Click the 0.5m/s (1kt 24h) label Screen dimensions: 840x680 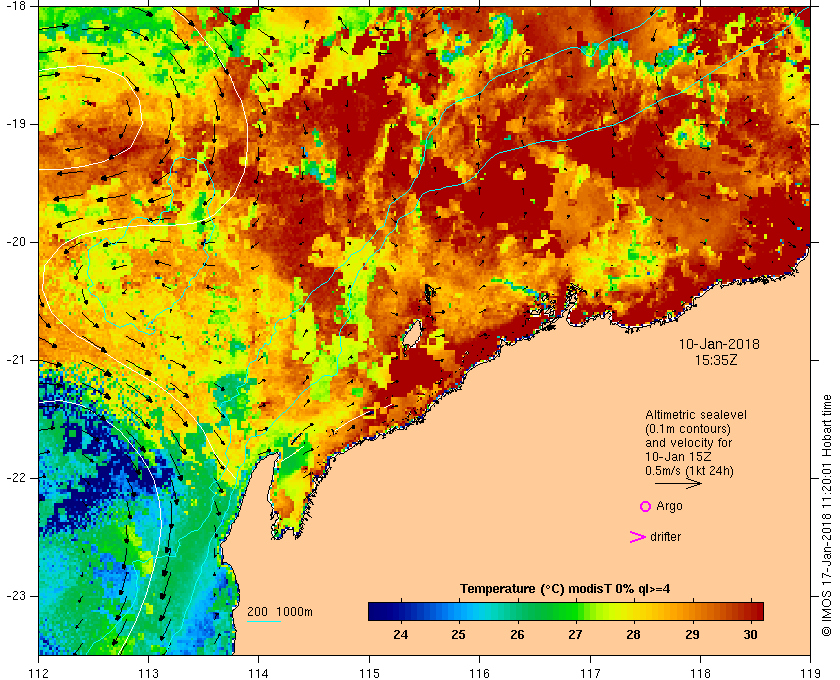point(689,471)
